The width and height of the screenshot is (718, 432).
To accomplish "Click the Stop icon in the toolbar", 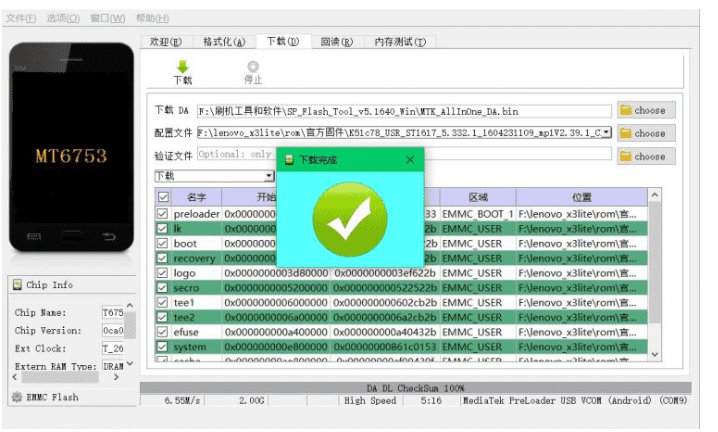I will tap(253, 66).
